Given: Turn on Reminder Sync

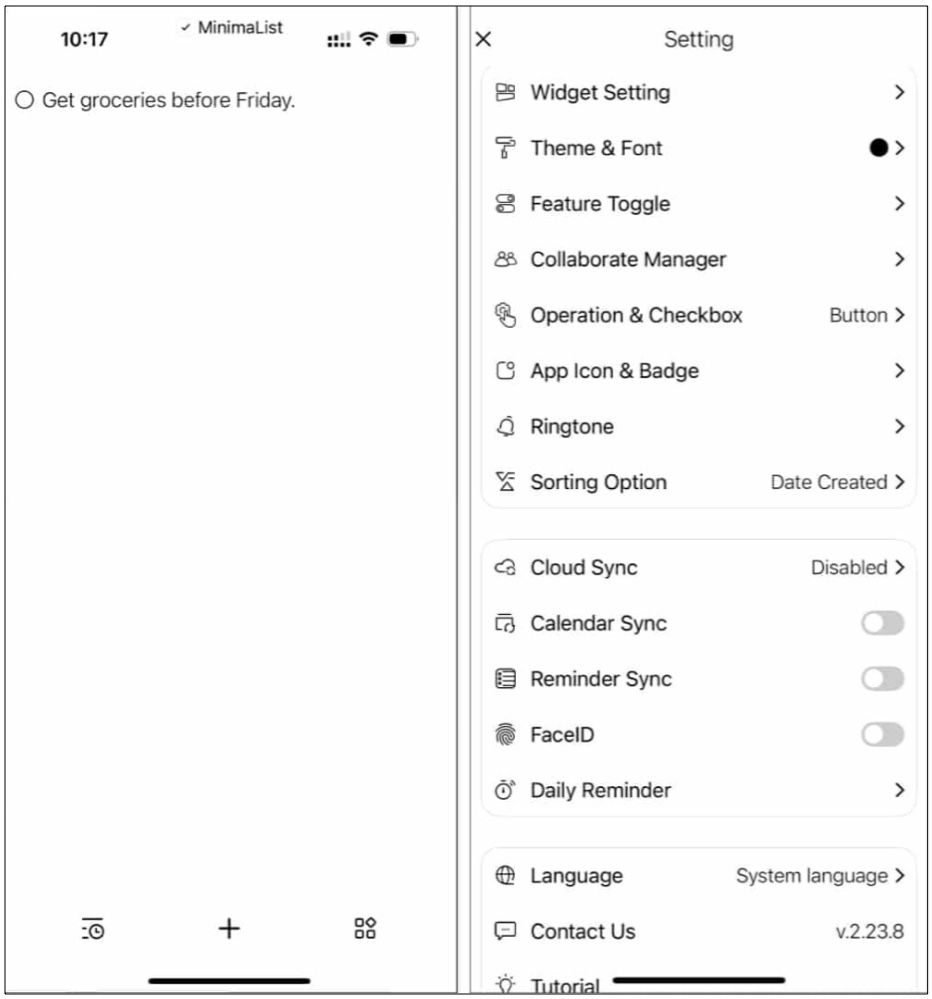Looking at the screenshot, I should (x=884, y=676).
